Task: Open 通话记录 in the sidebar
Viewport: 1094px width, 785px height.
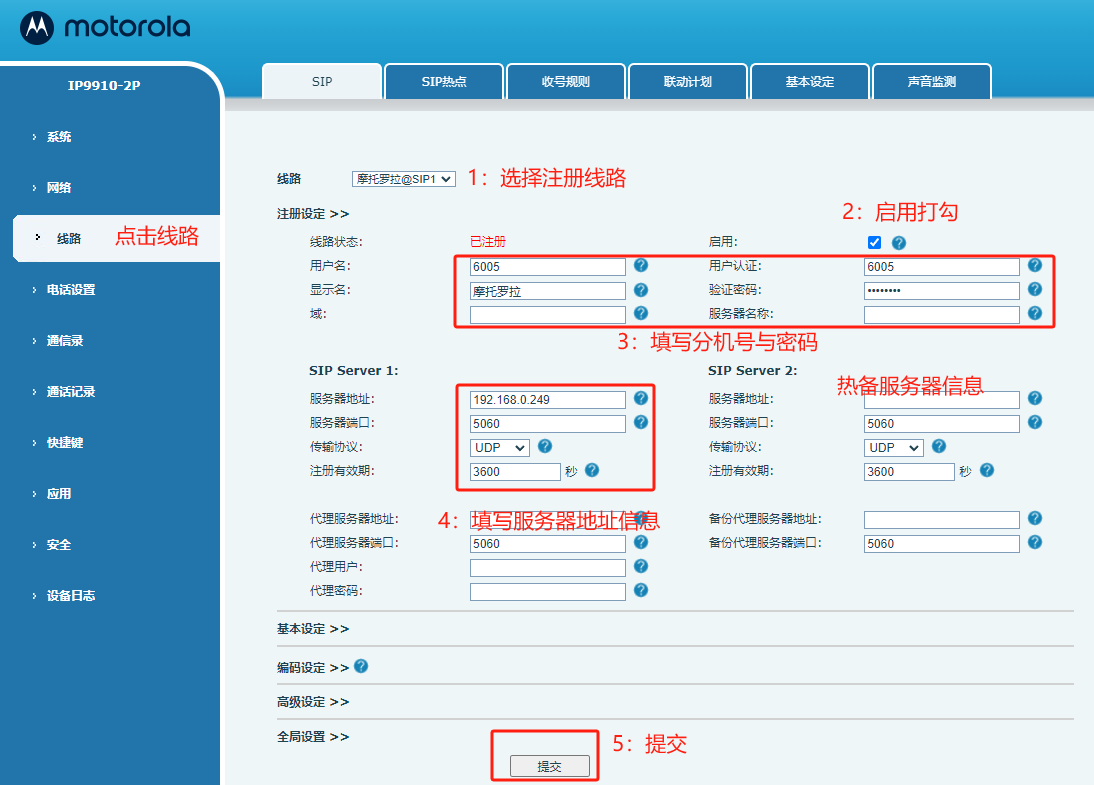Action: (x=70, y=391)
